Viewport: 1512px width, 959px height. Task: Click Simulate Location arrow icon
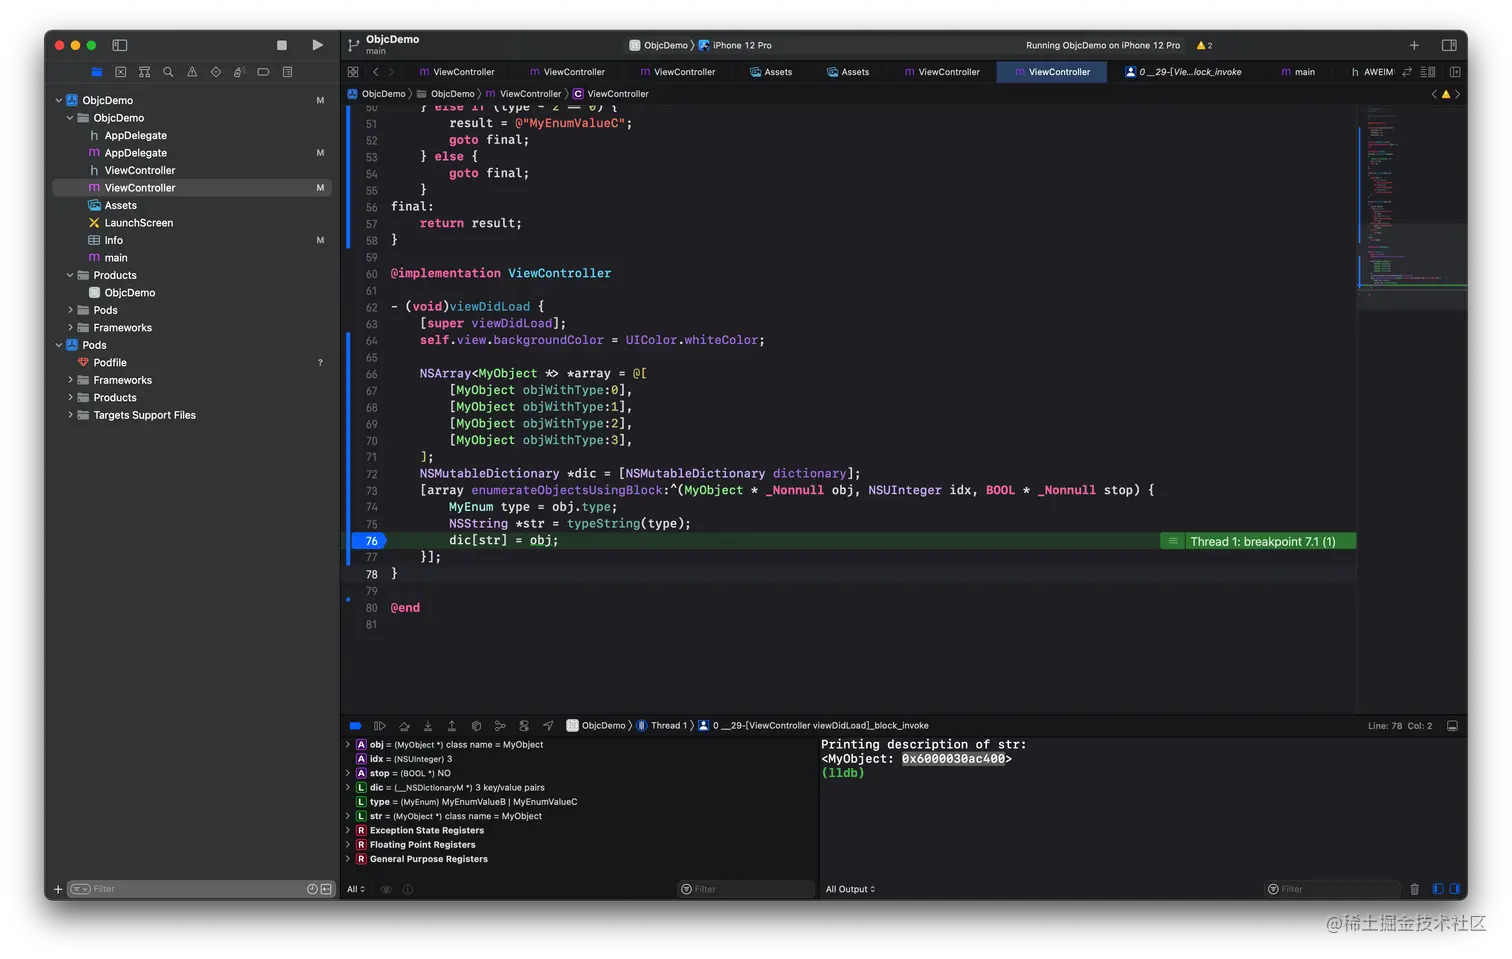[548, 726]
